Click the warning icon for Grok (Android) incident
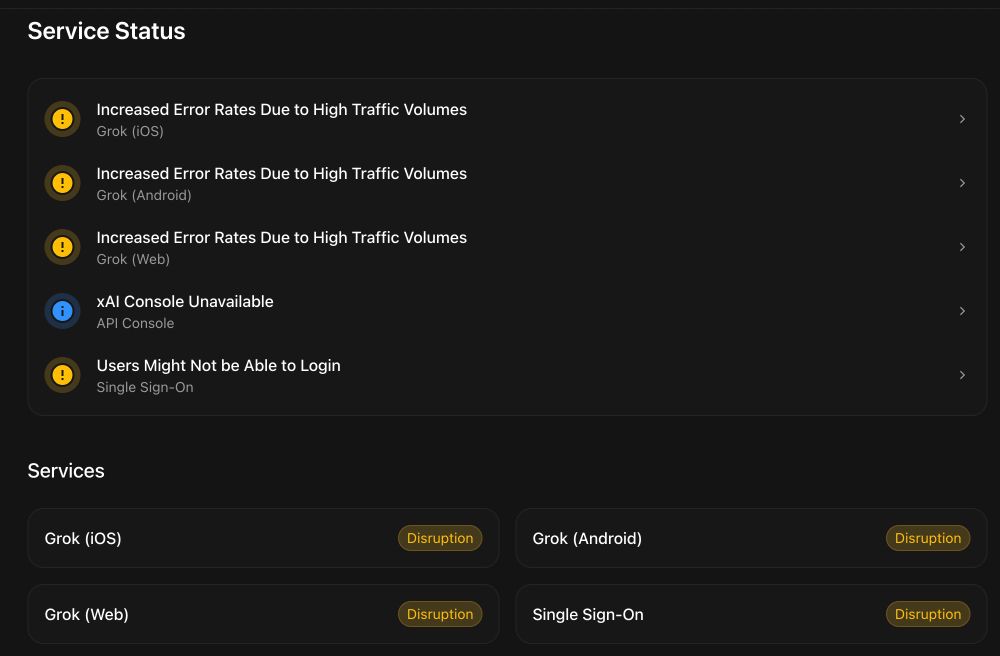The width and height of the screenshot is (1000, 656). tap(62, 183)
